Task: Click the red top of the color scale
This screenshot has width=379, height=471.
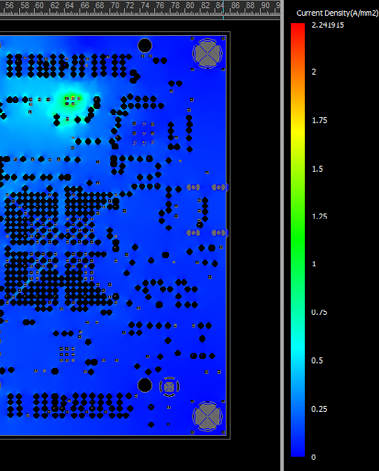Action: (298, 28)
